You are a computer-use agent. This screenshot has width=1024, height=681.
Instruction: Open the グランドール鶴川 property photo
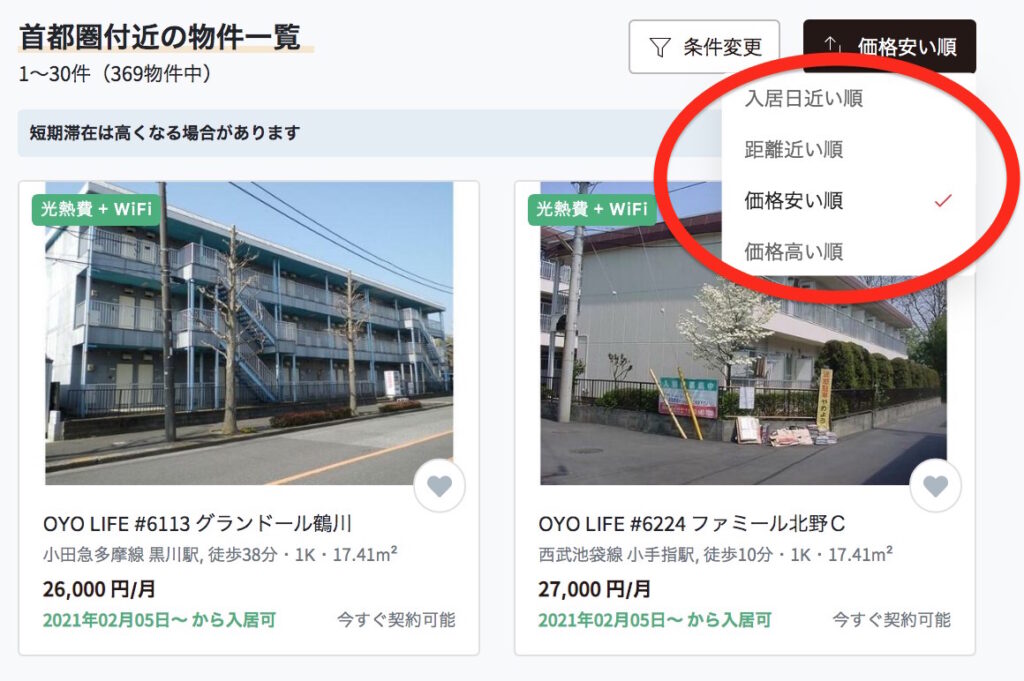249,333
